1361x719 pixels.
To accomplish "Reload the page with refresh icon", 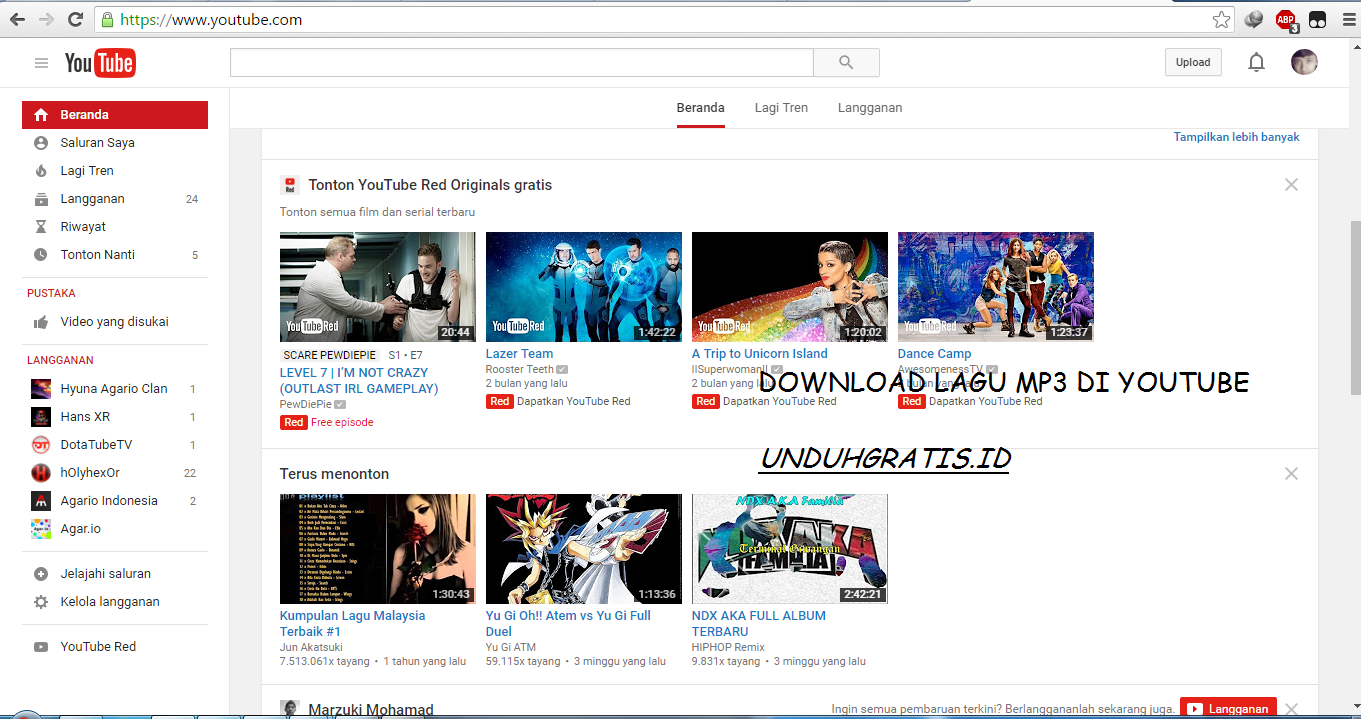I will [75, 19].
